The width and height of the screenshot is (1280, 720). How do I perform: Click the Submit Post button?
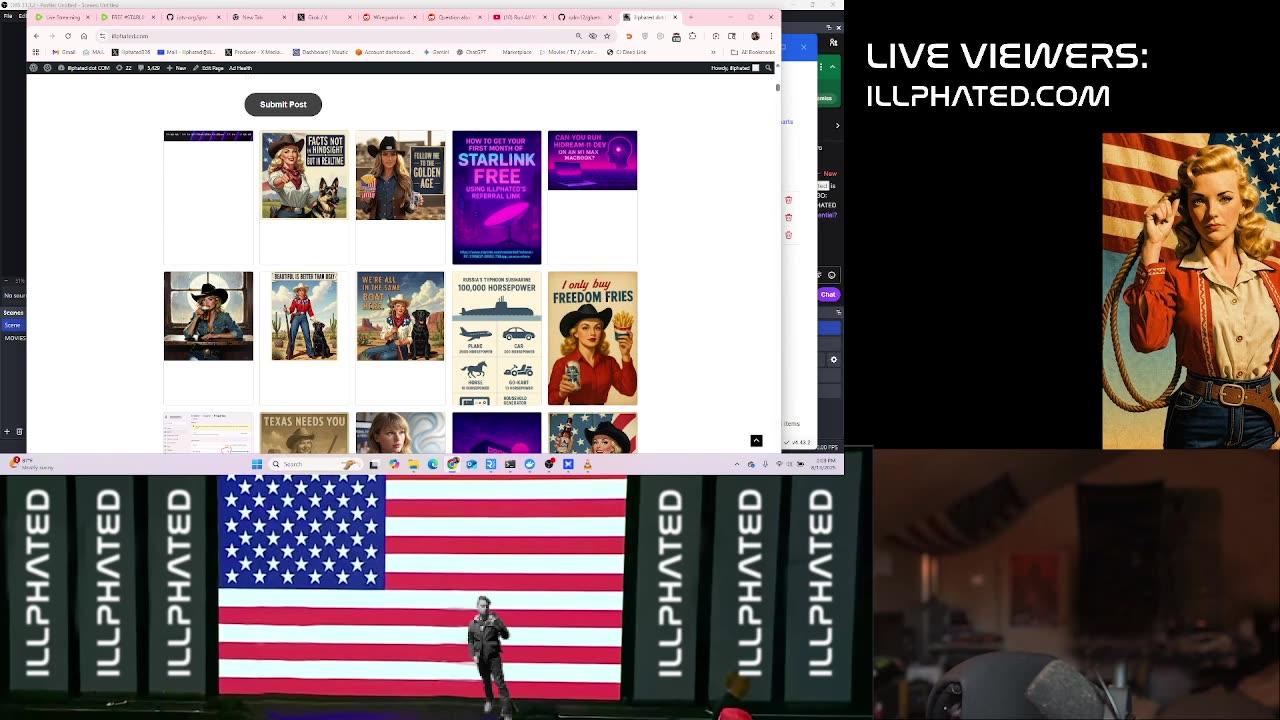click(283, 104)
